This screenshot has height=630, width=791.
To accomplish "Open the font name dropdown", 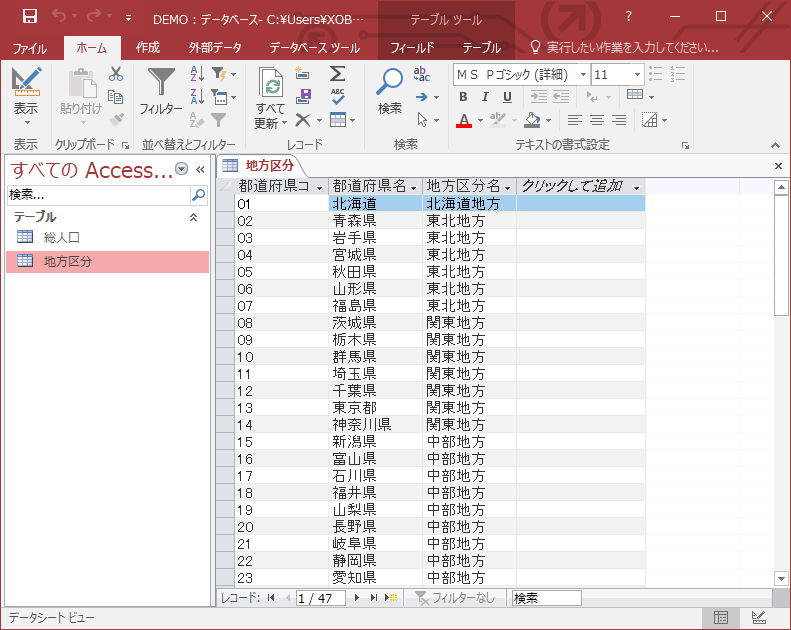I will [x=583, y=75].
